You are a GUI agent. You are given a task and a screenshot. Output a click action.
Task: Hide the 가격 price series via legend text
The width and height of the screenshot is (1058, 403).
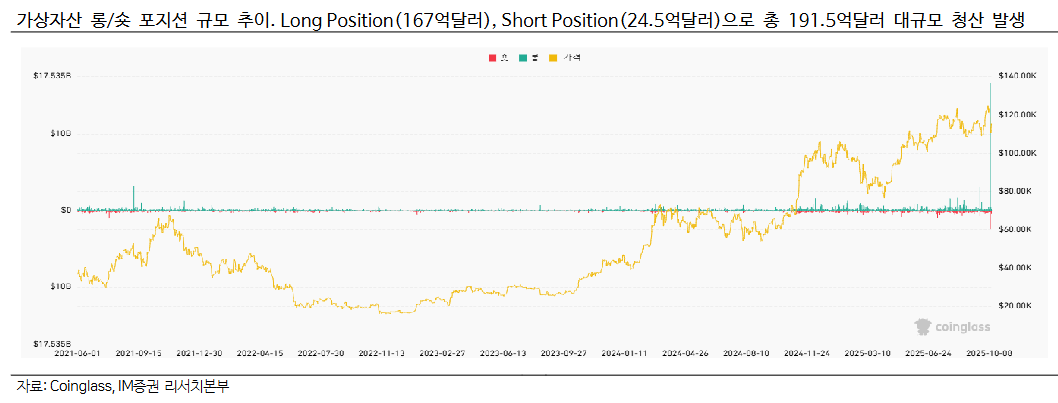(573, 59)
